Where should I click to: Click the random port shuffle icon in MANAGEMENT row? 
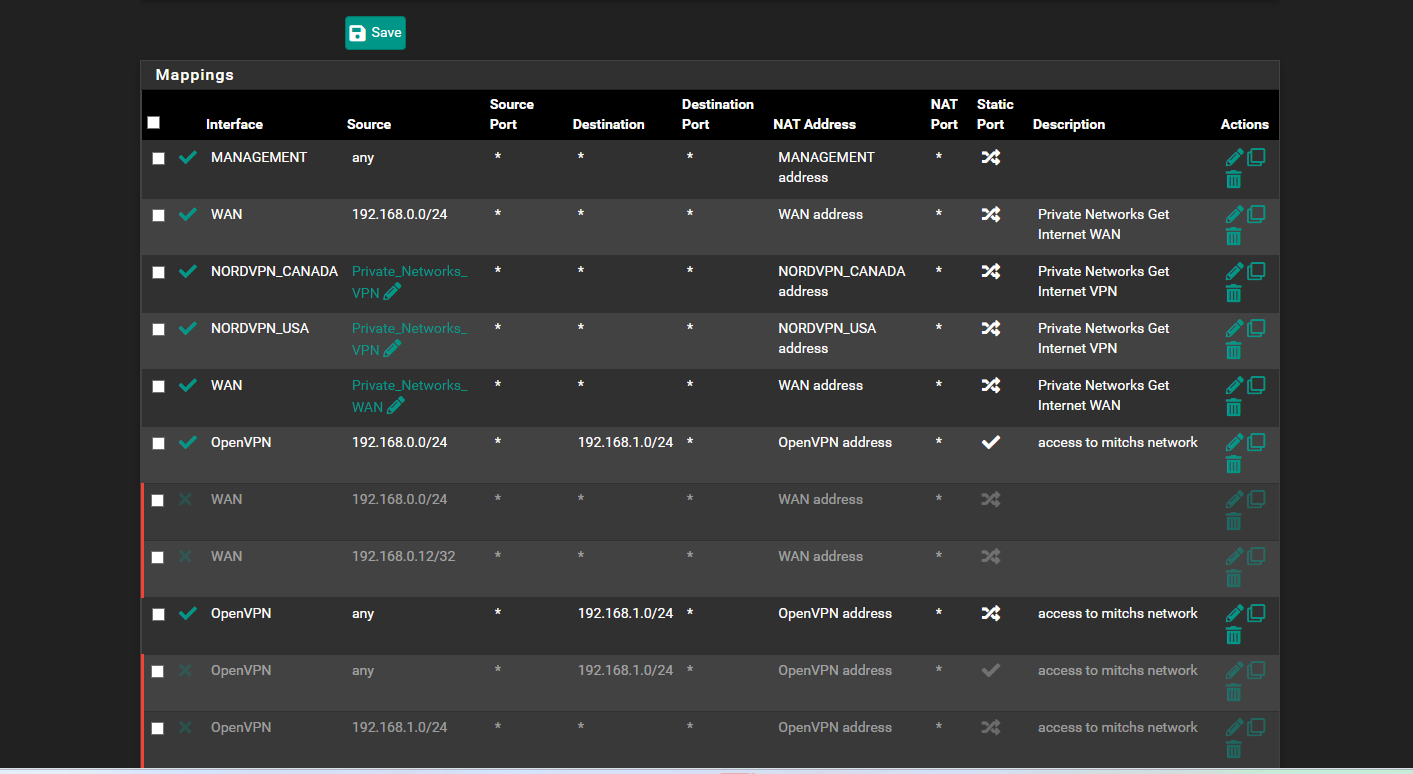tap(990, 157)
